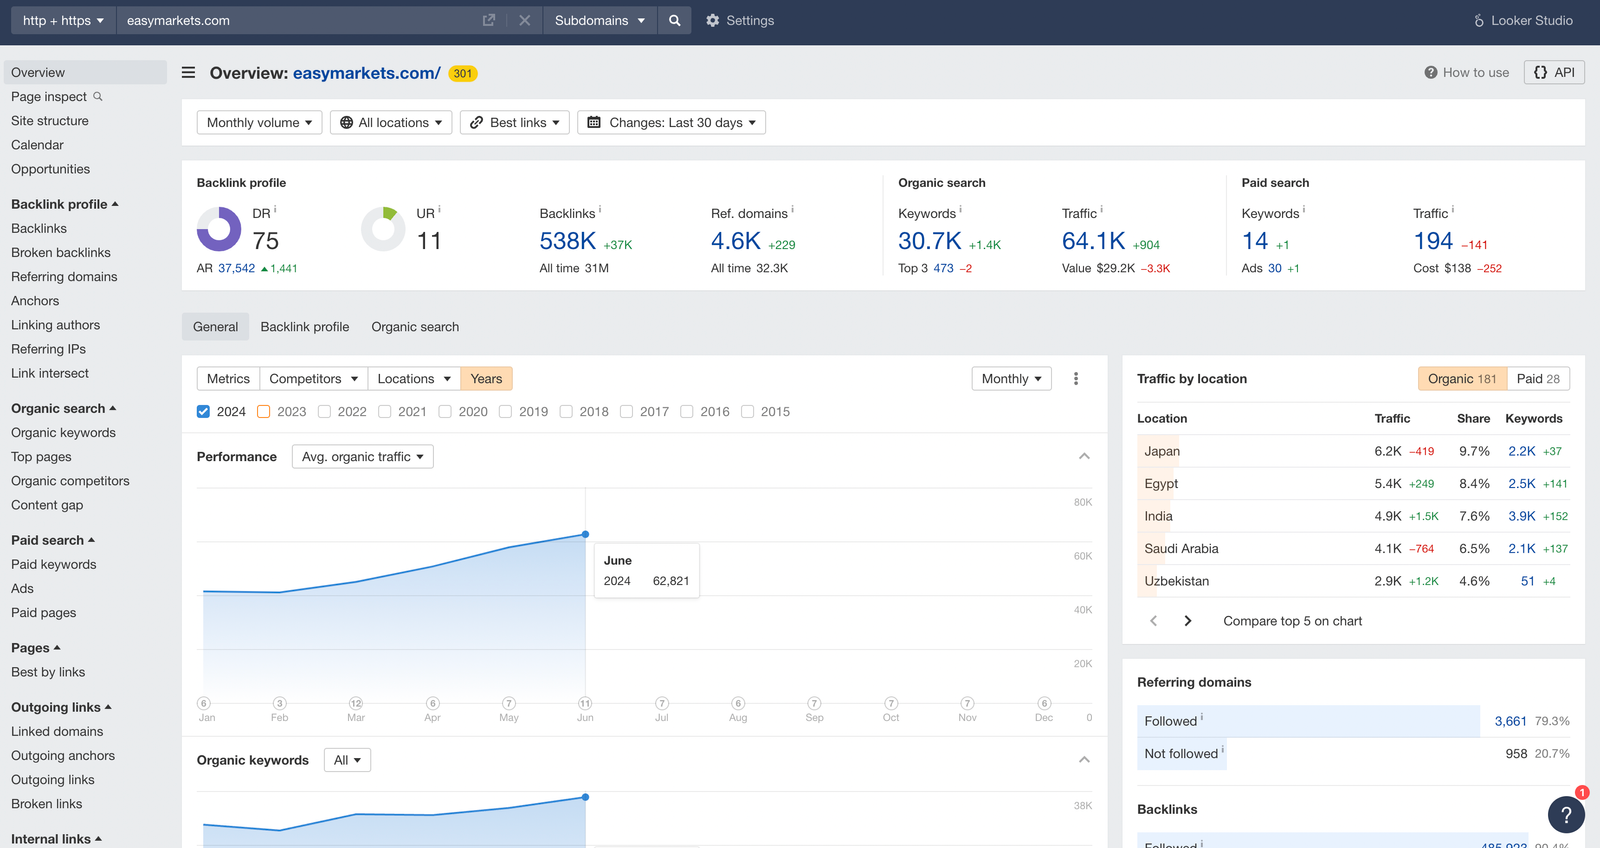Check the 2019 year checkbox
The image size is (1600, 848).
pyautogui.click(x=506, y=411)
